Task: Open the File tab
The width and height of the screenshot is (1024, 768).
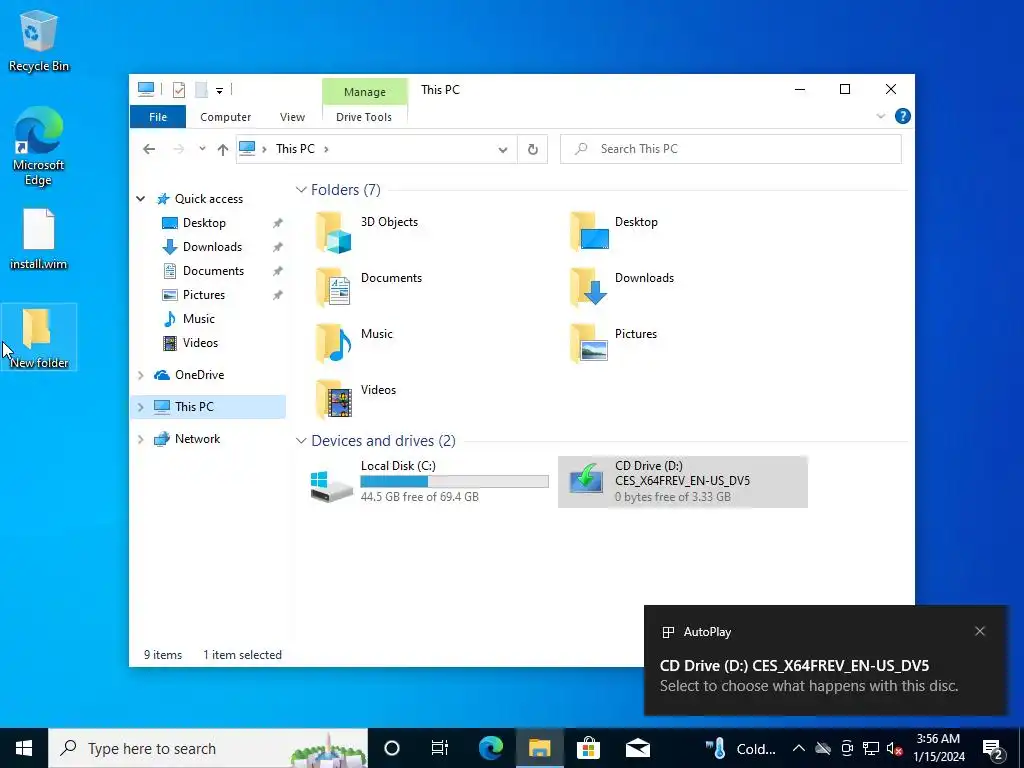Action: tap(158, 117)
